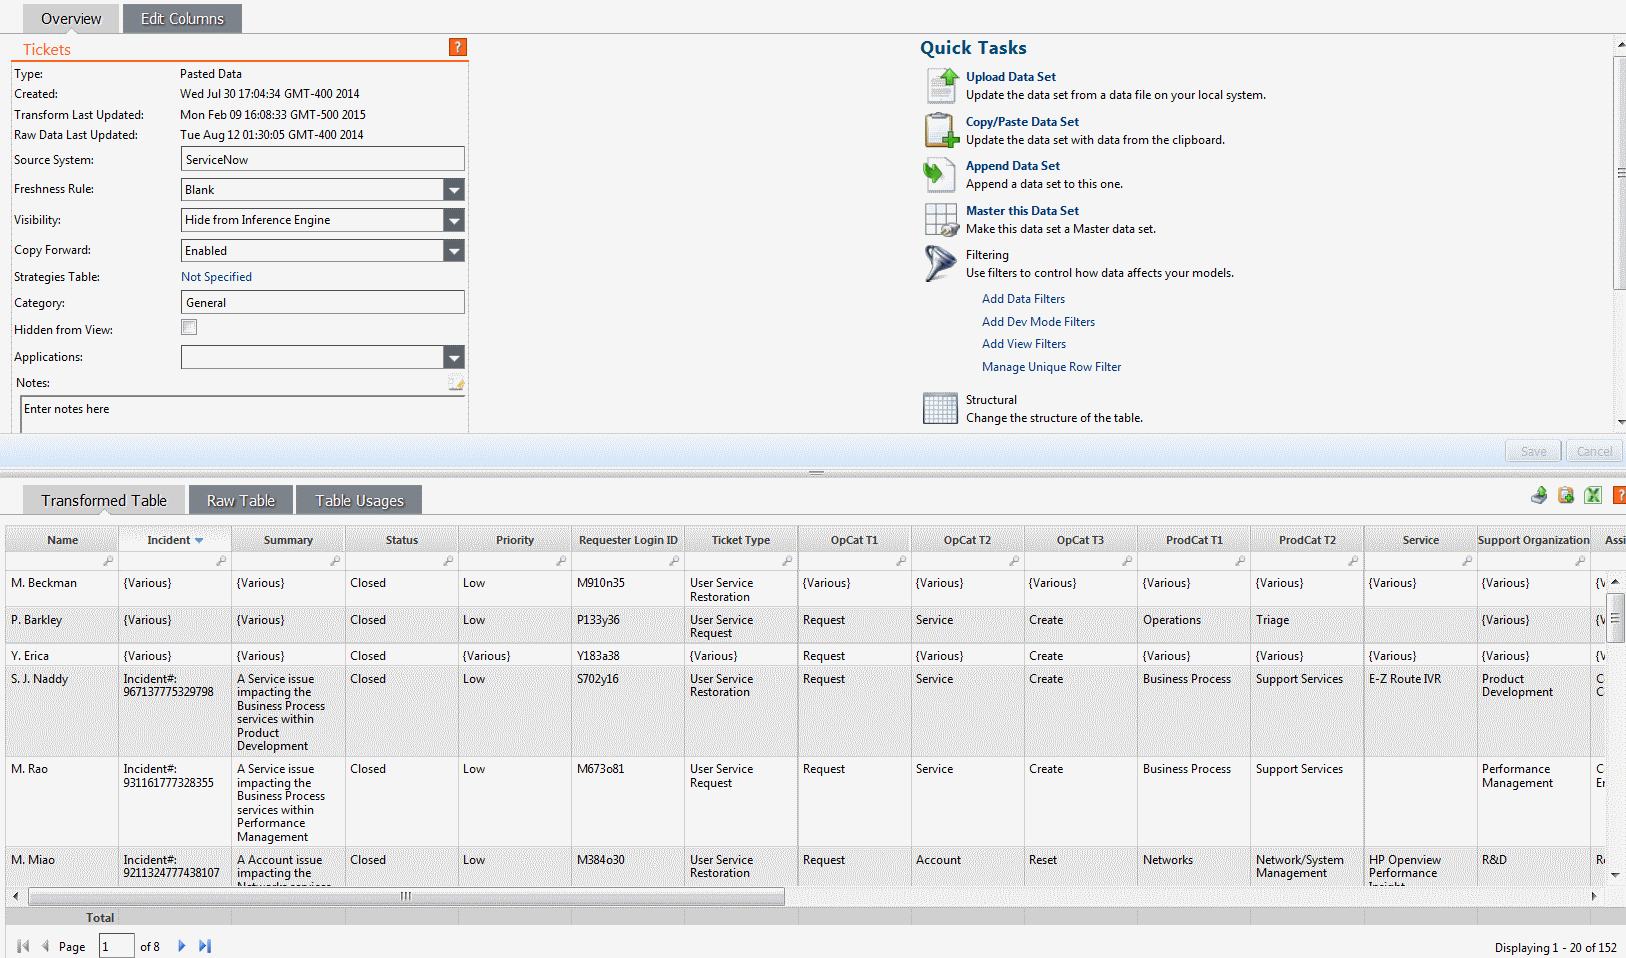
Task: Click the Filtering funnel icon
Action: (x=940, y=264)
